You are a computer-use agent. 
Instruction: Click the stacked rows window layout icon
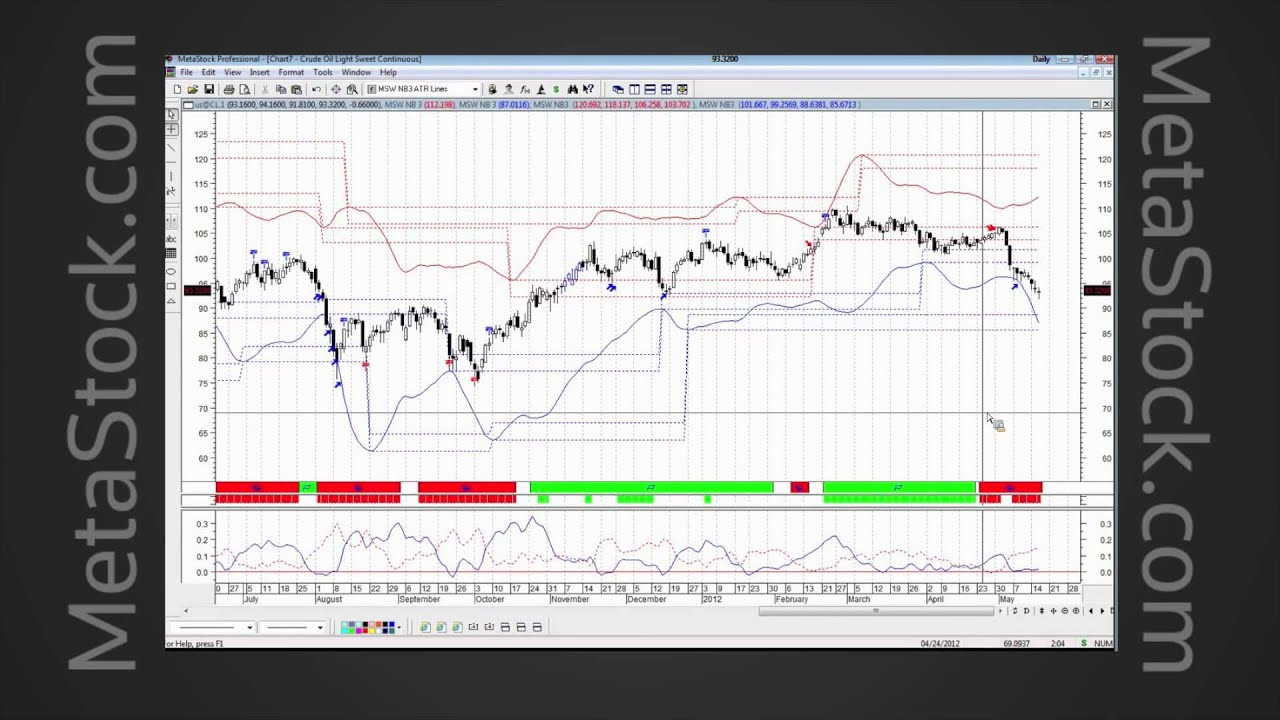click(x=650, y=89)
